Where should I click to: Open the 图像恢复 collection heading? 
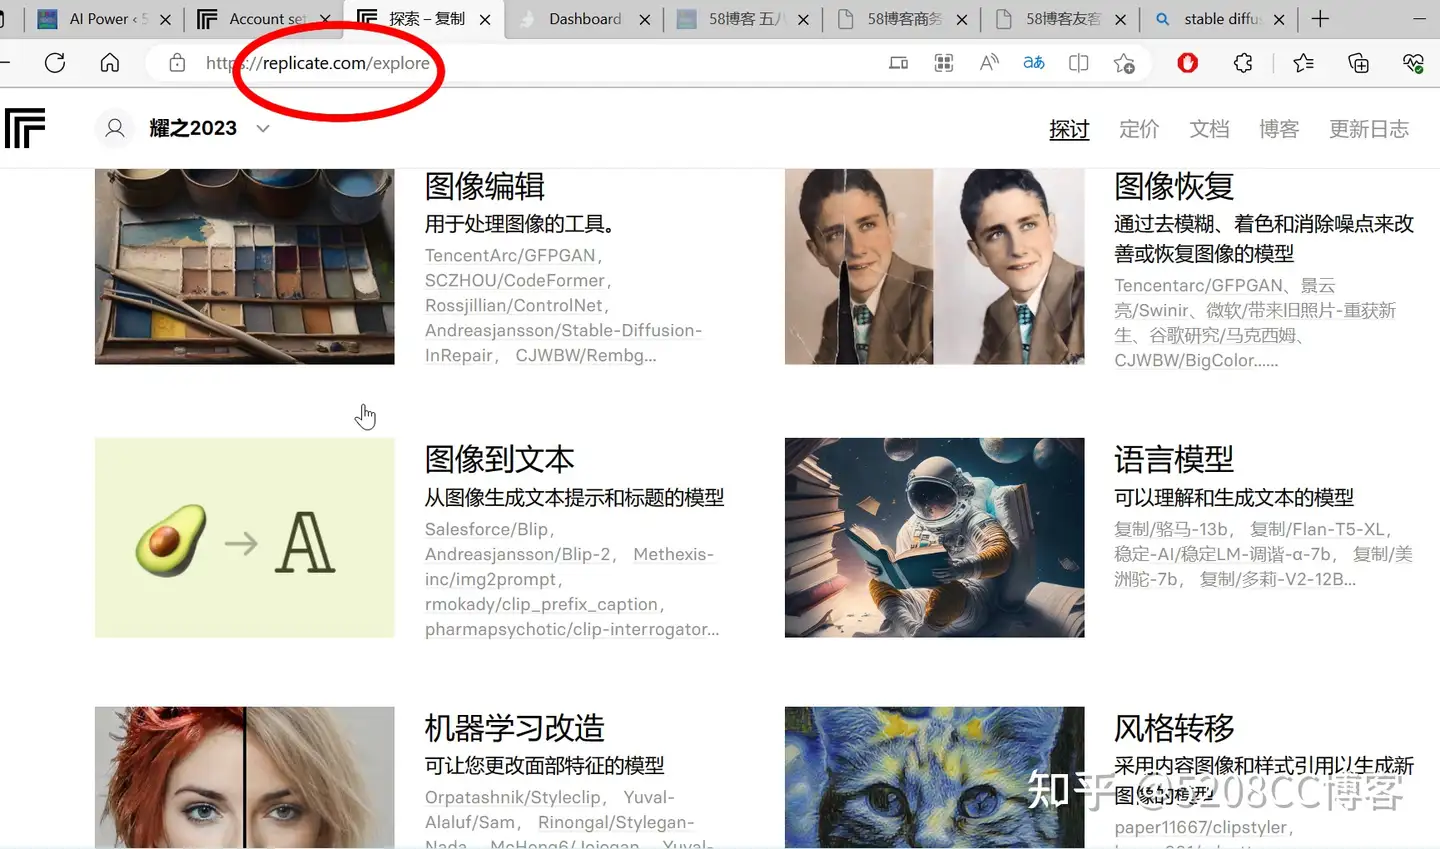click(1174, 186)
